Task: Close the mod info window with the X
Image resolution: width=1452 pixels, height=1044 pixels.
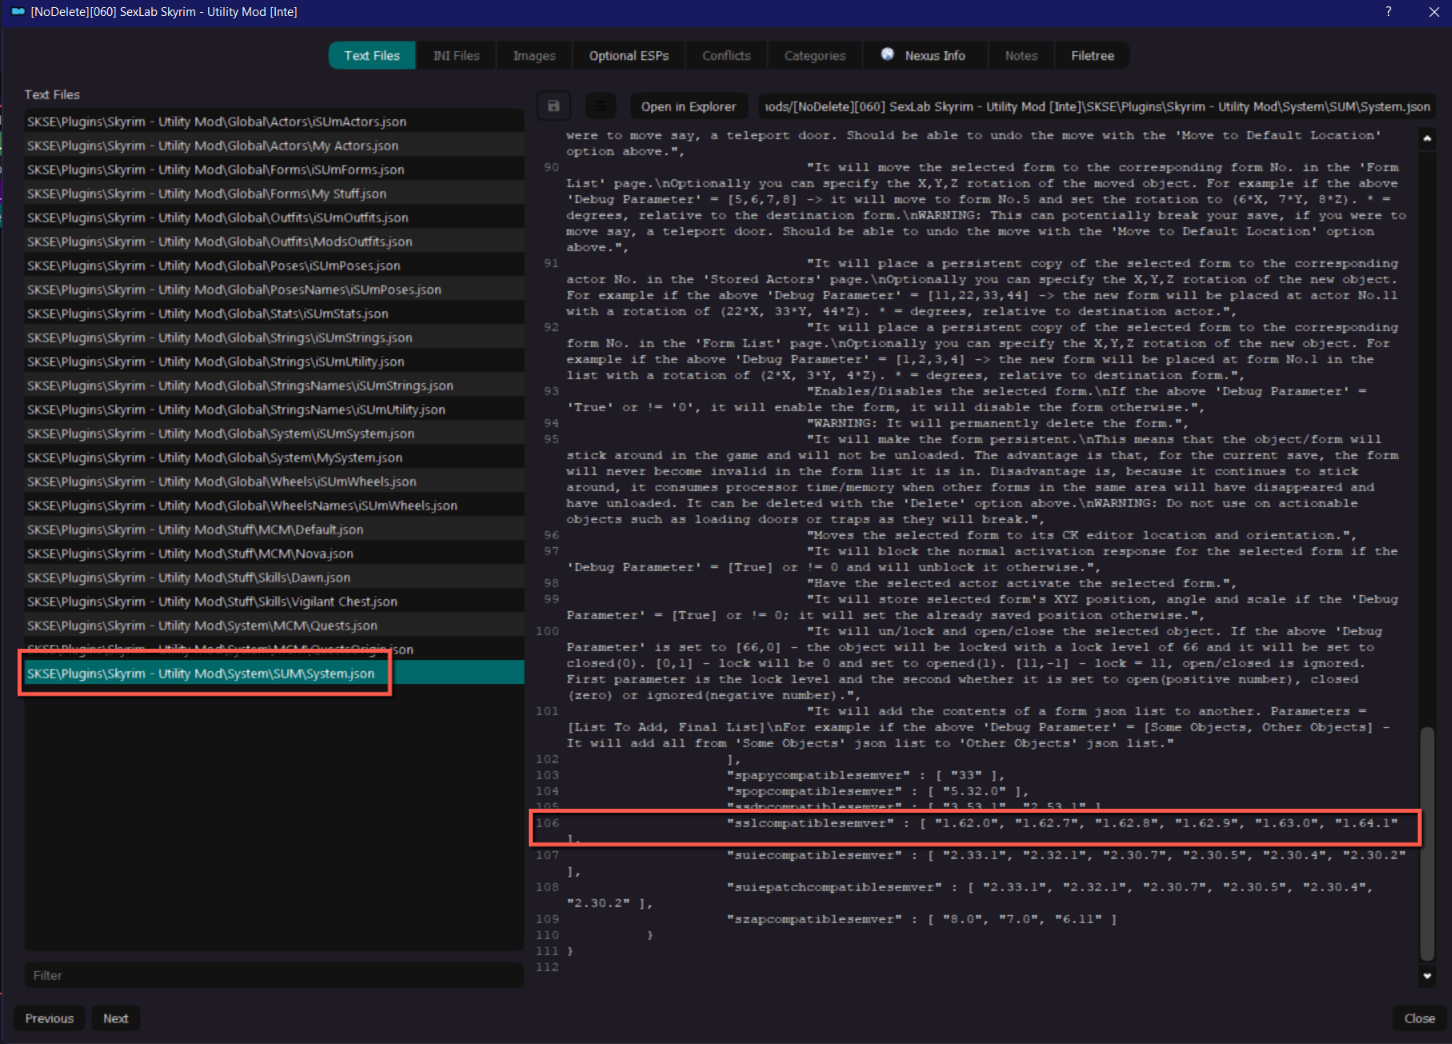Action: pos(1433,12)
